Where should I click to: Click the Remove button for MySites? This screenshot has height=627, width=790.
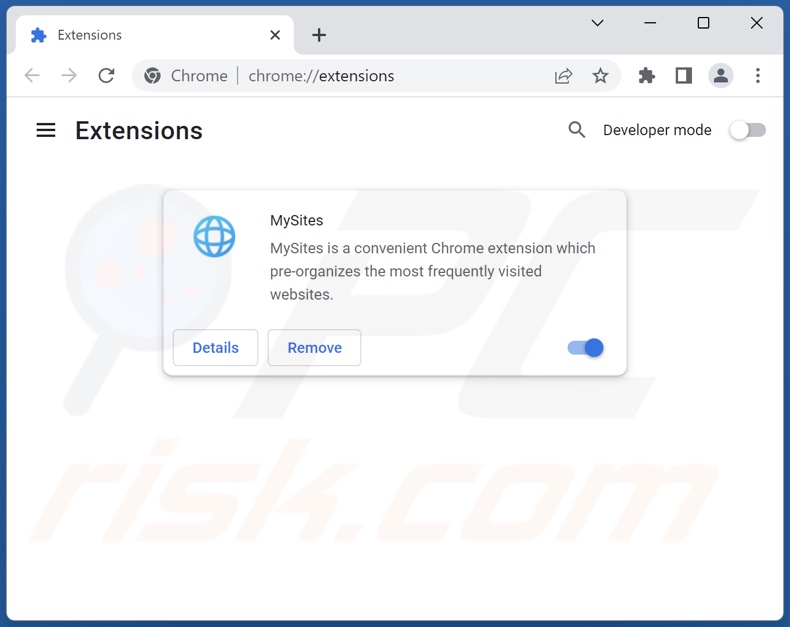pyautogui.click(x=314, y=348)
